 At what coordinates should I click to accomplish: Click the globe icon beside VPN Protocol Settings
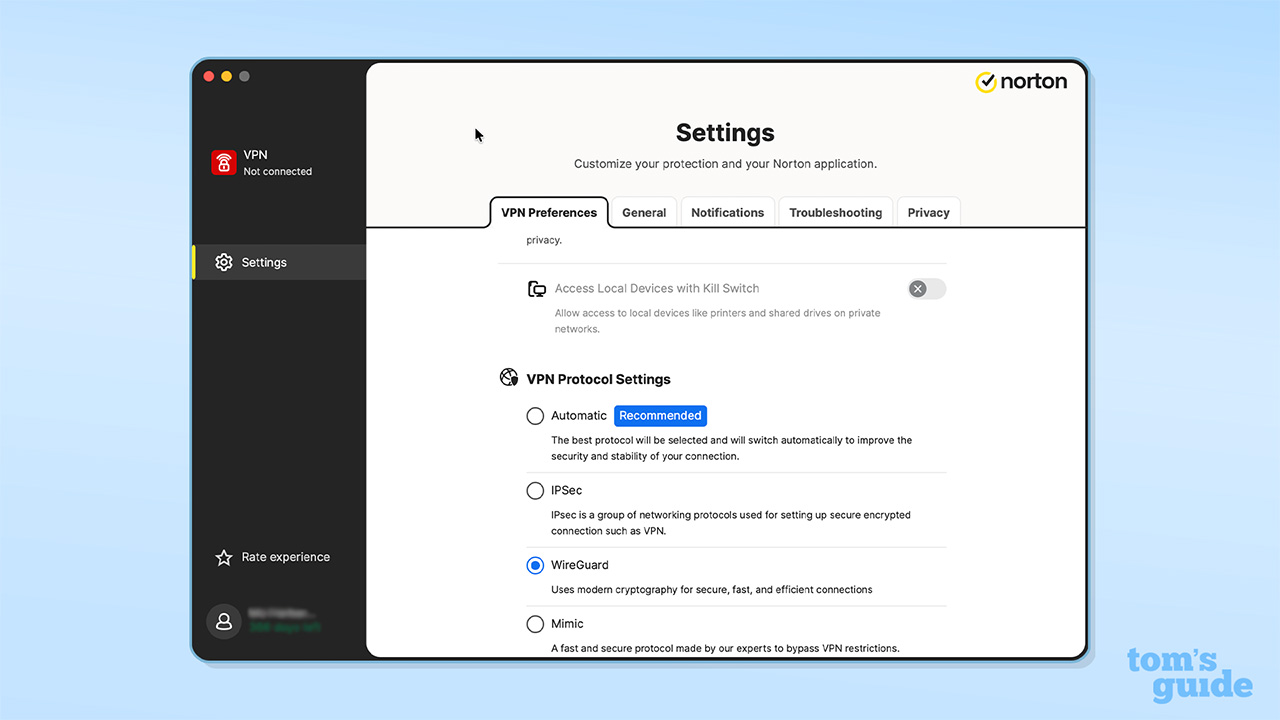[509, 377]
